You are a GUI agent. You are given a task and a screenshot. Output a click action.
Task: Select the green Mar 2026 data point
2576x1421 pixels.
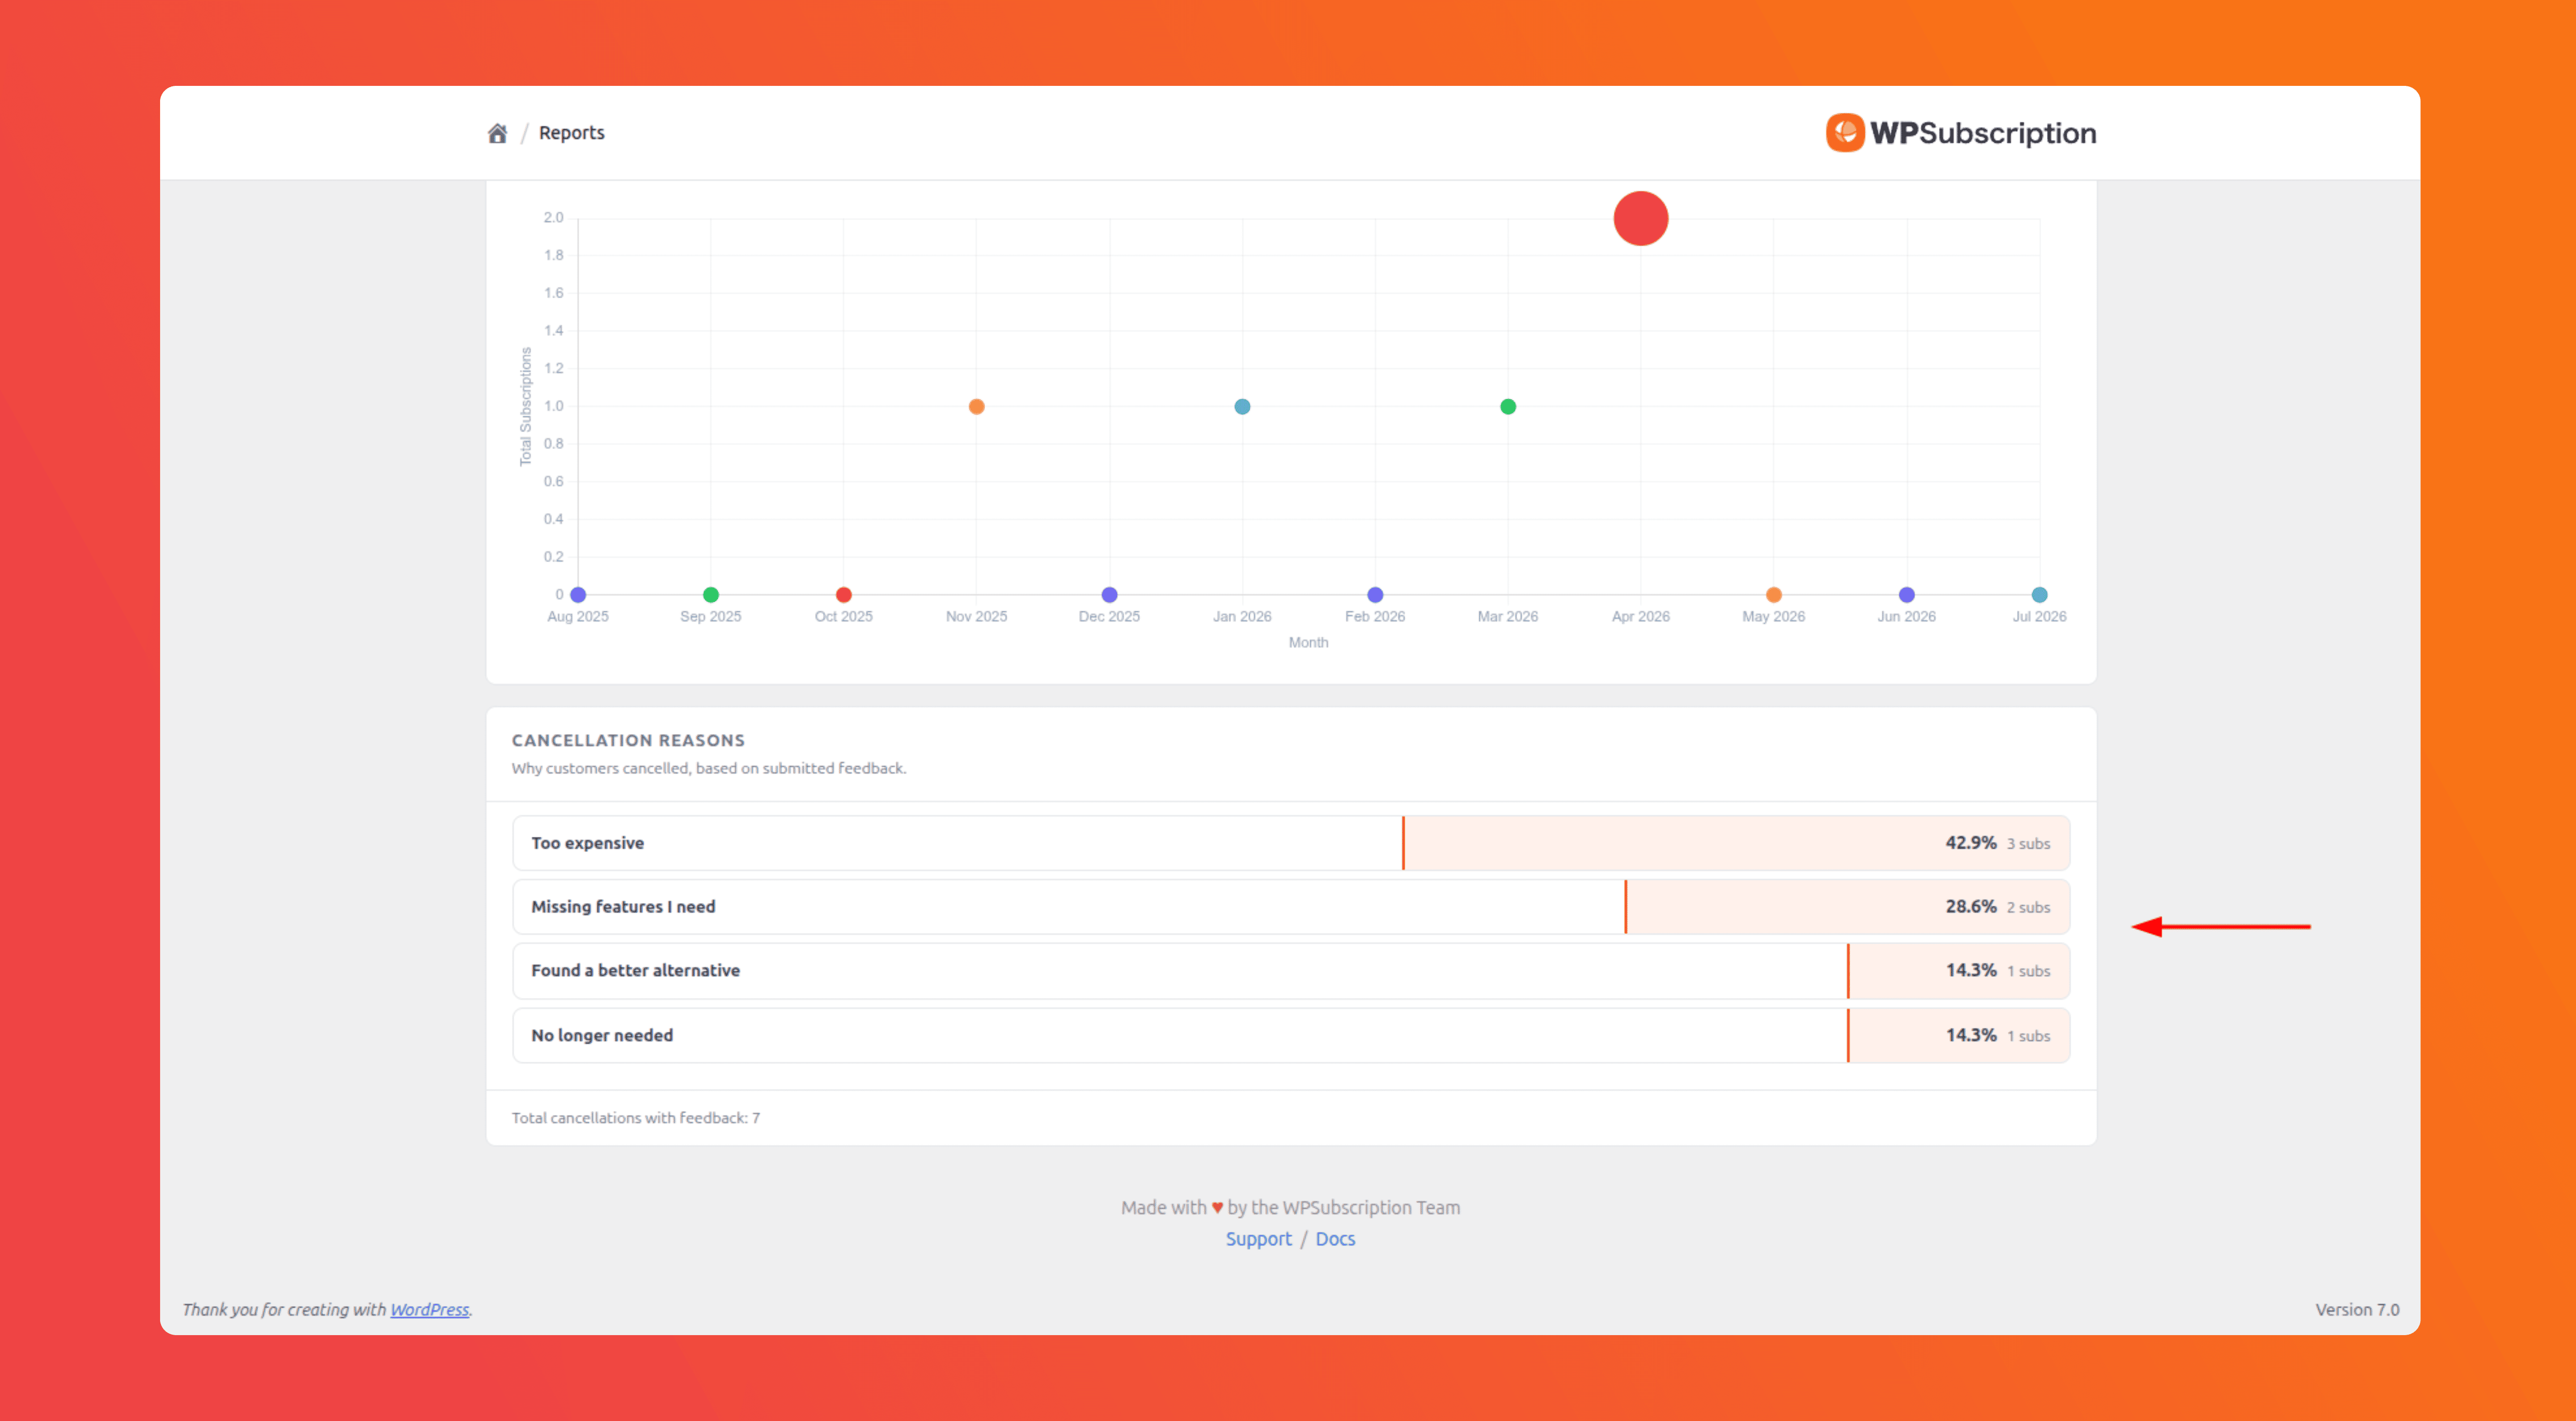pos(1508,406)
